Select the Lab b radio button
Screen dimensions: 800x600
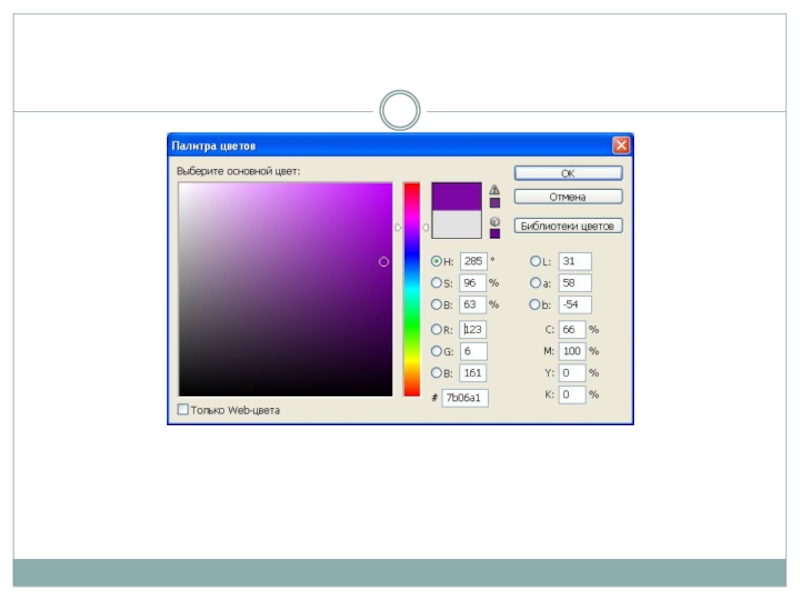[535, 305]
